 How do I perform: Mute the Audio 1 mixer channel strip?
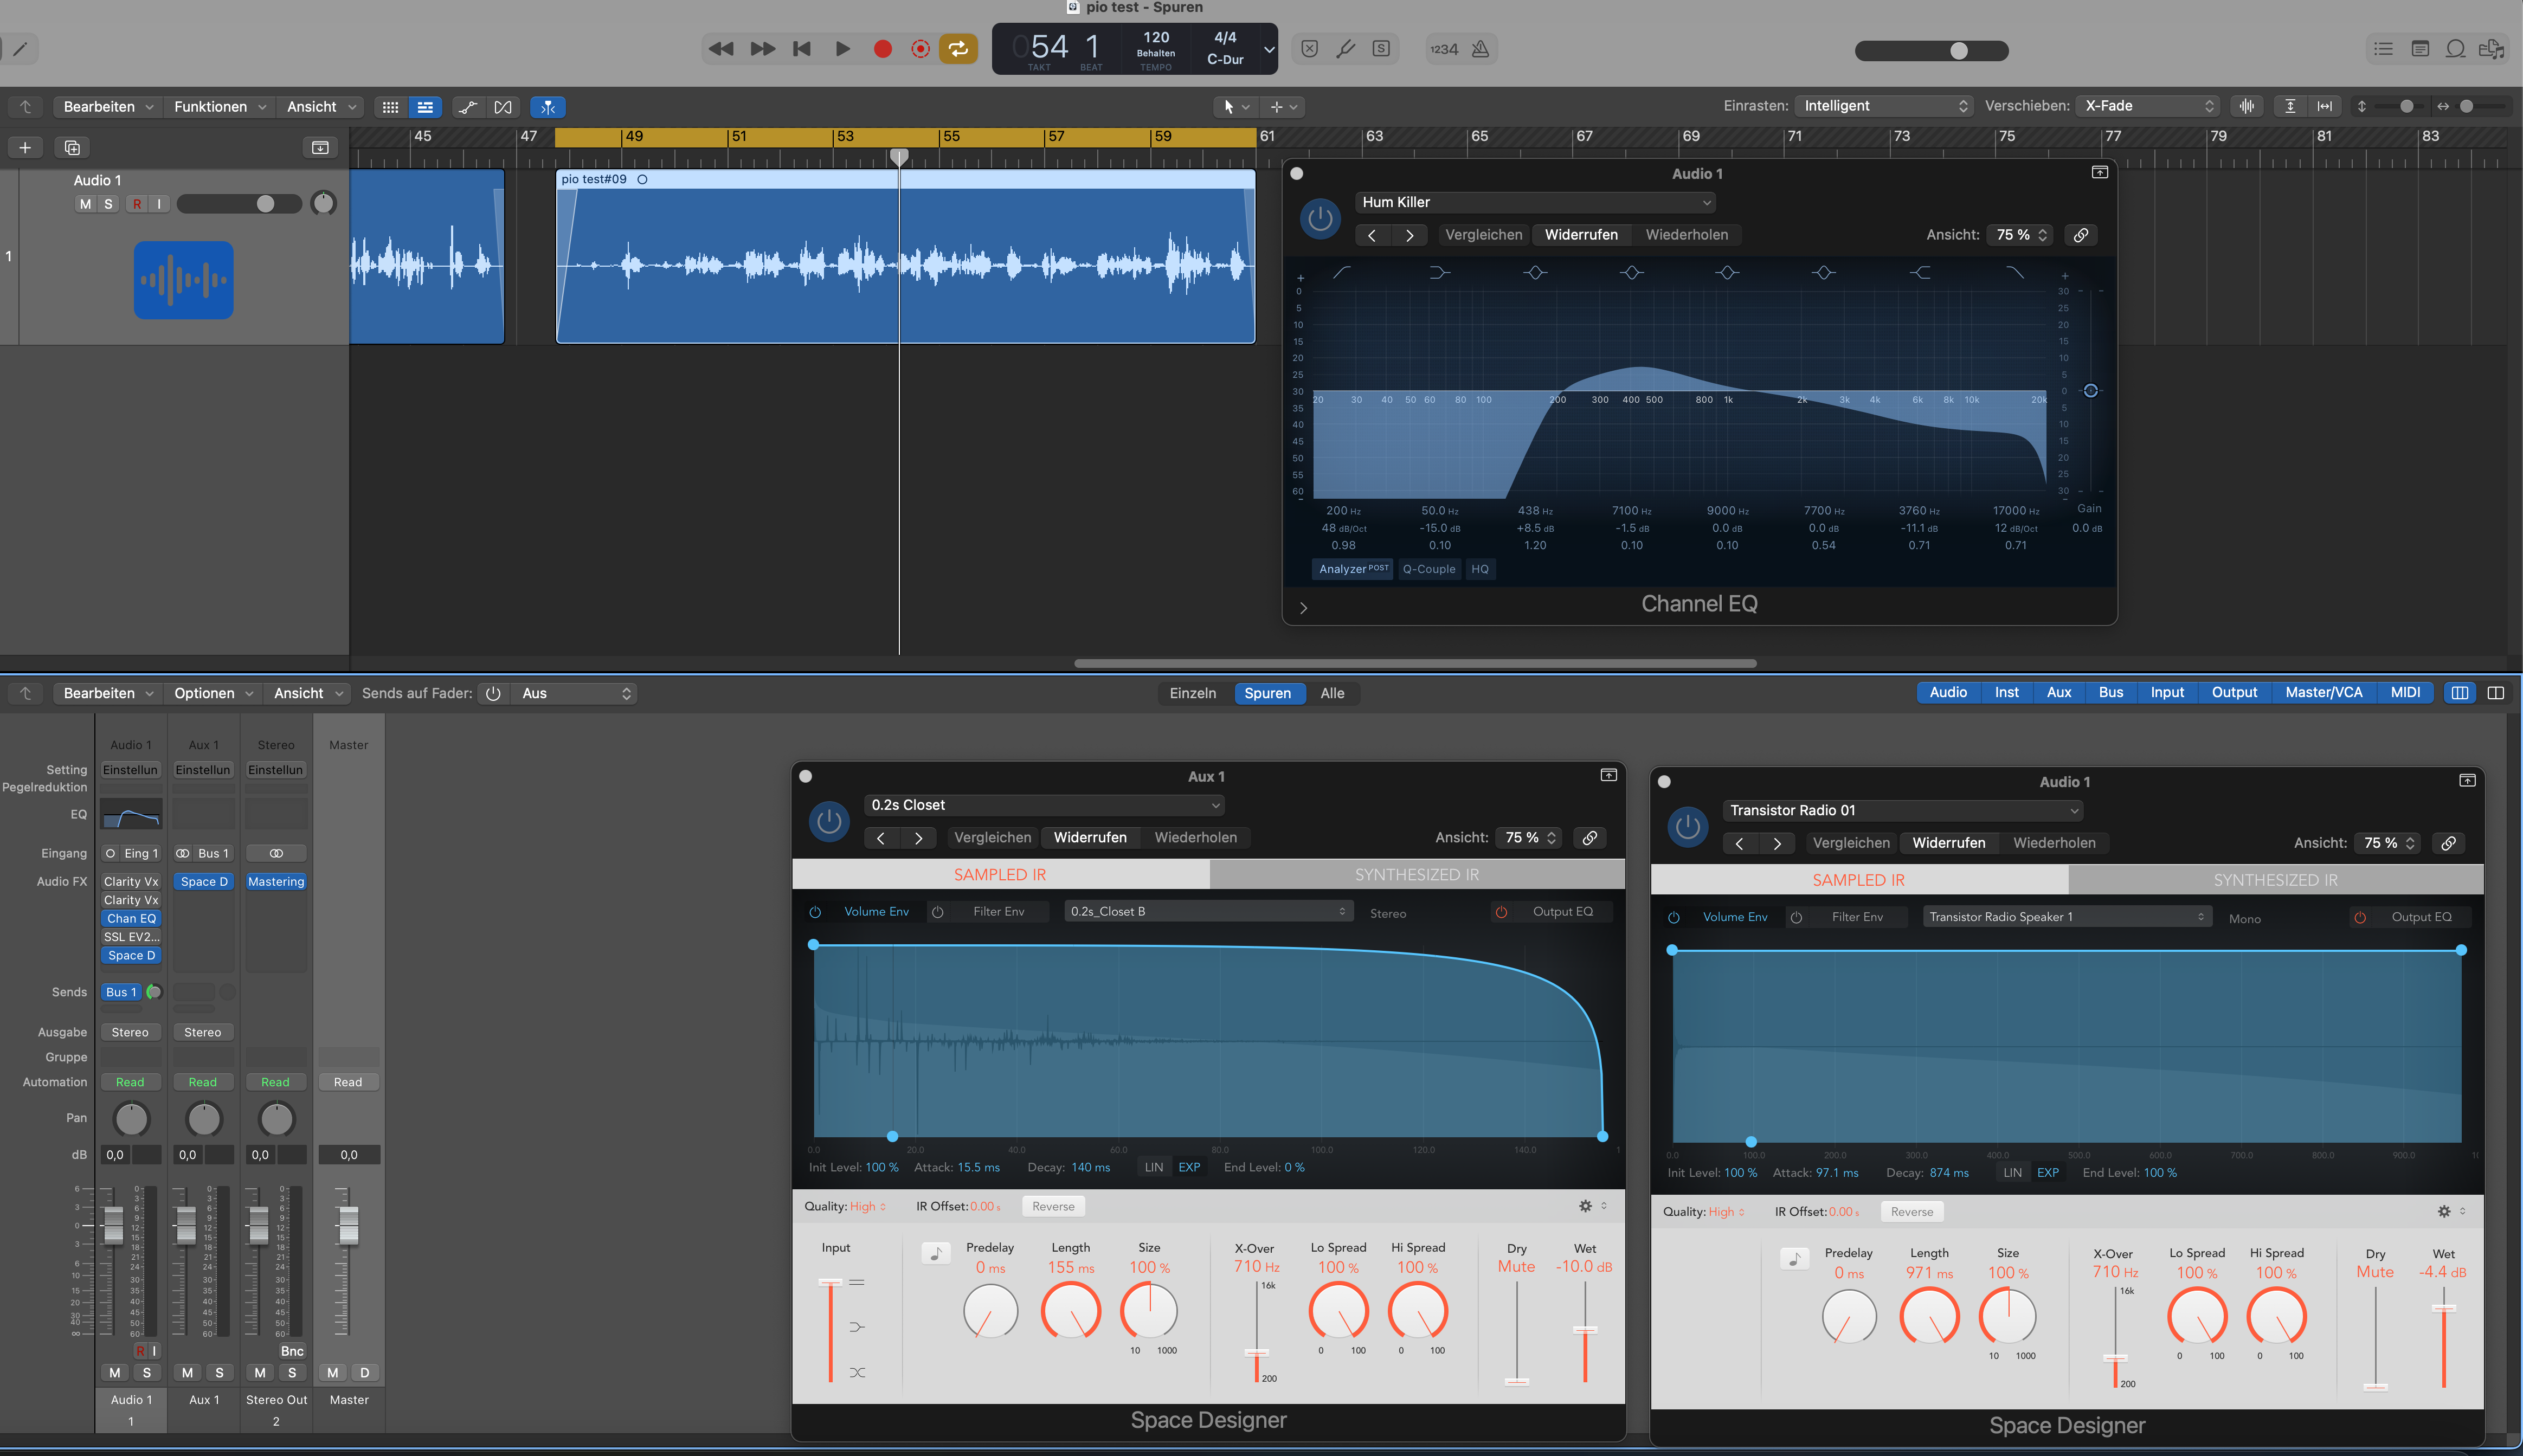[x=115, y=1373]
